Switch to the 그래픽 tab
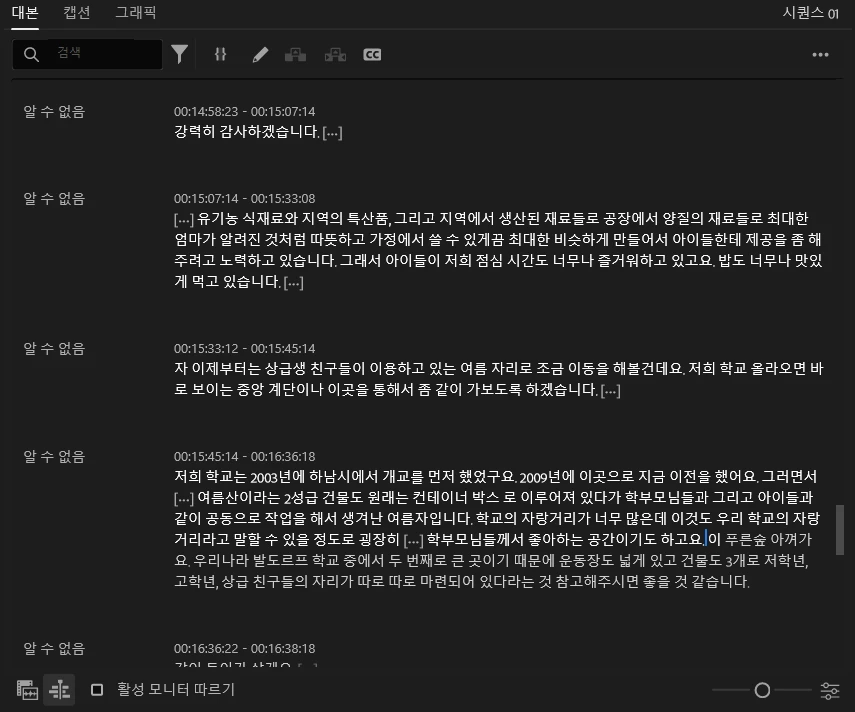 coord(136,13)
